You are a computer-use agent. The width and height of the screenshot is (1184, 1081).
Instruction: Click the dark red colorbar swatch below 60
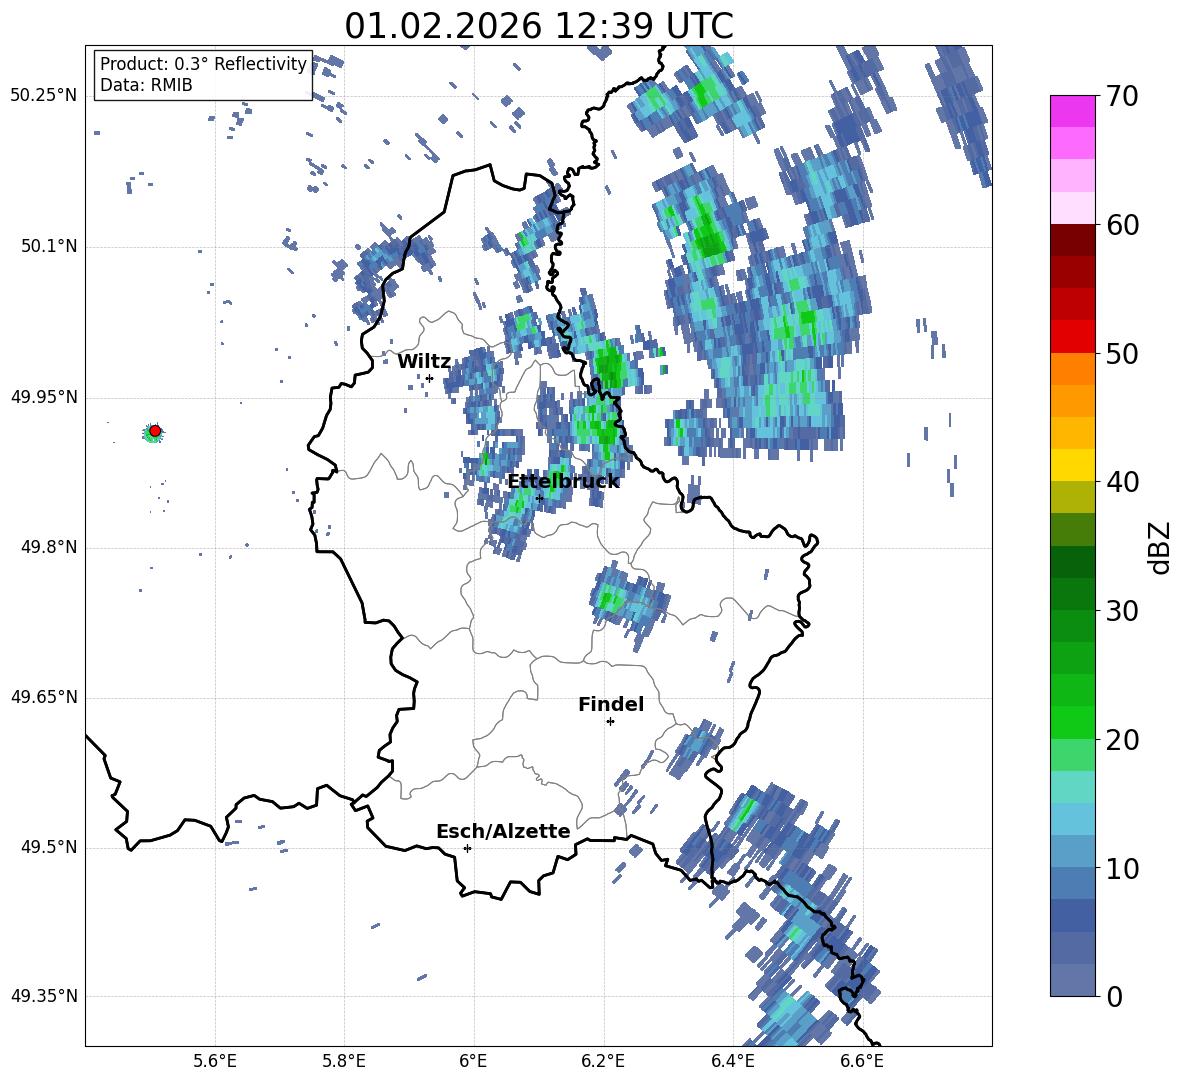1072,240
